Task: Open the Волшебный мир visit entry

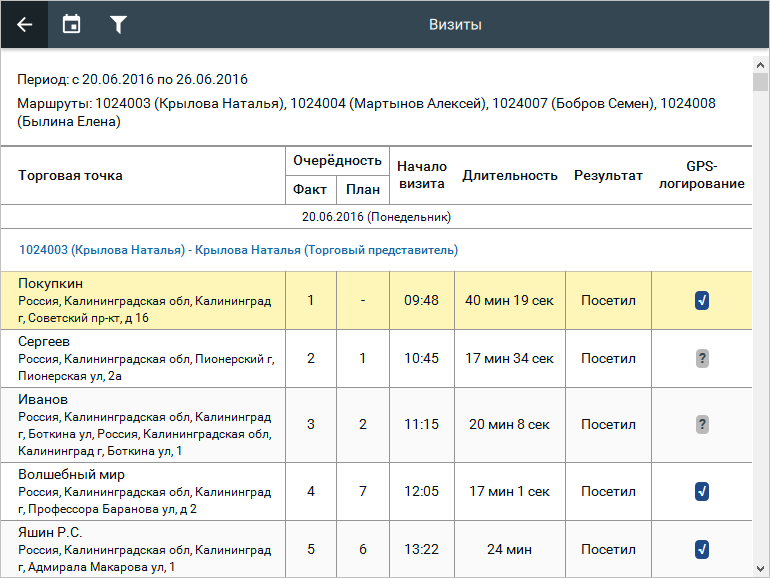Action: [72, 475]
